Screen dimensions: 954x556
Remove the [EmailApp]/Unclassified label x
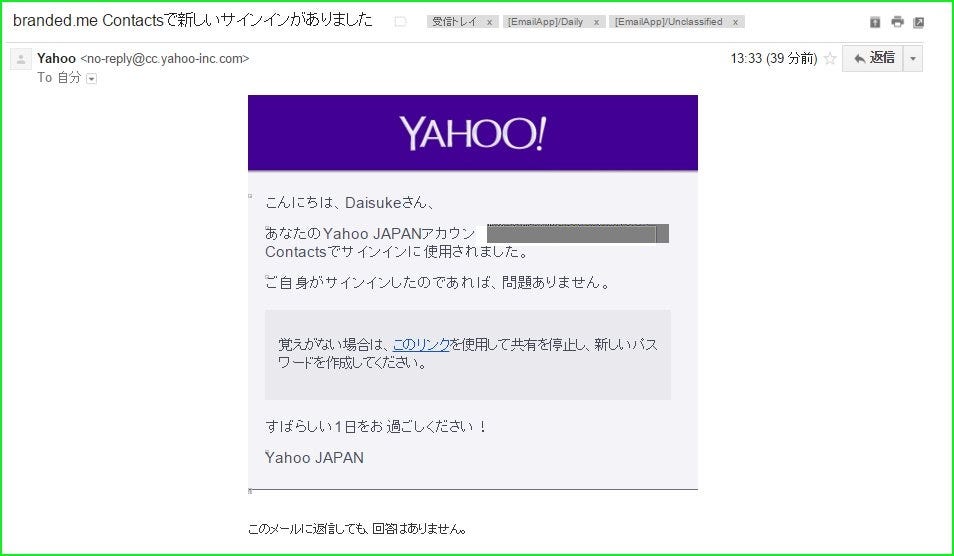[x=736, y=22]
